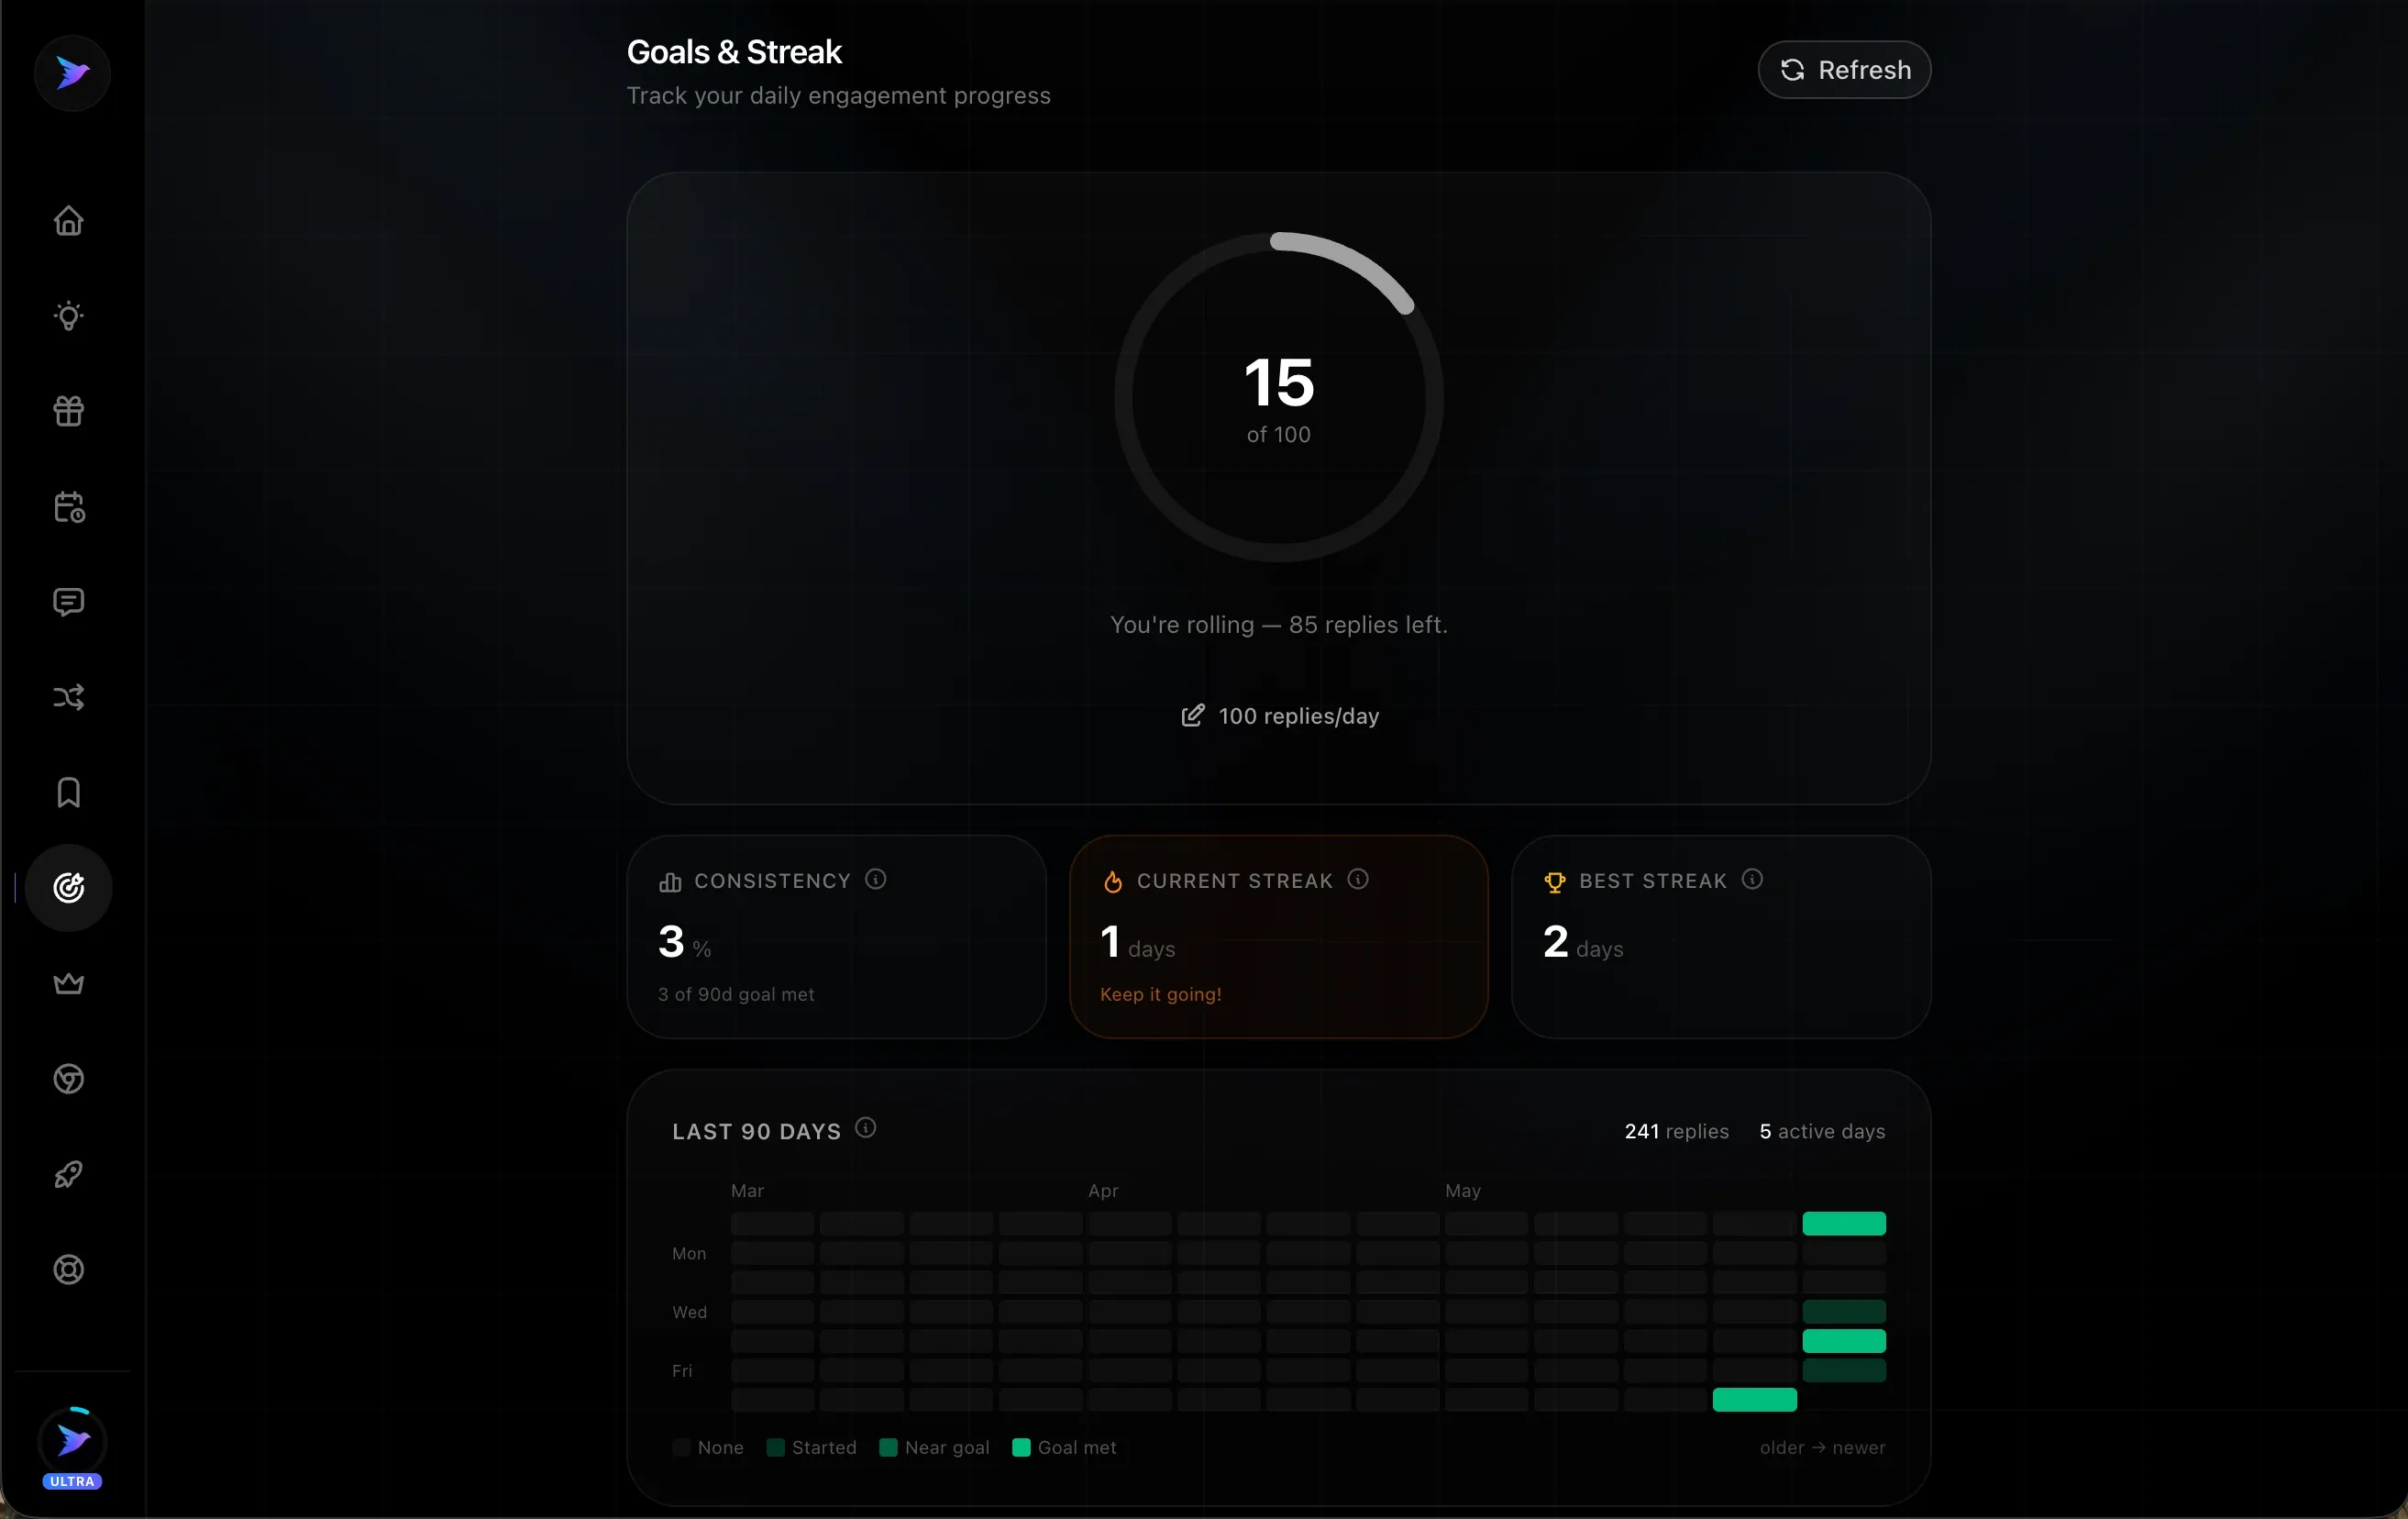Open the scheduled calendar section
The height and width of the screenshot is (1519, 2408).
pyautogui.click(x=69, y=507)
